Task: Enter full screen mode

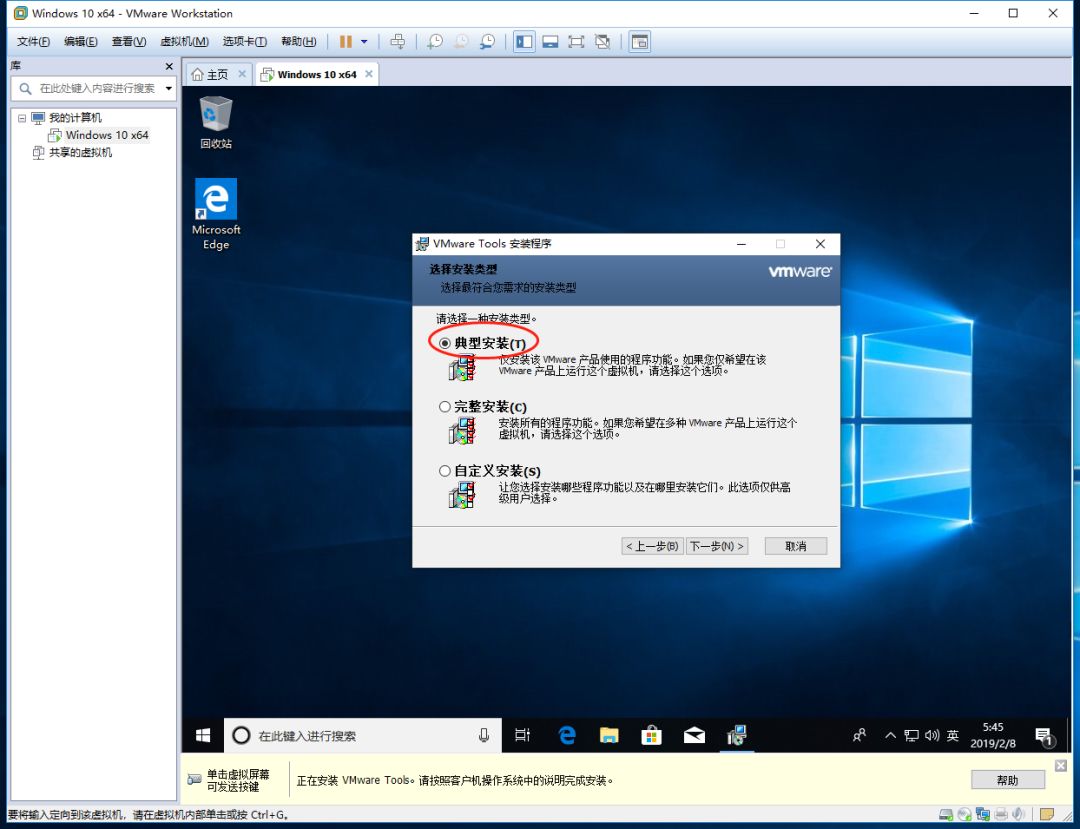Action: [576, 41]
